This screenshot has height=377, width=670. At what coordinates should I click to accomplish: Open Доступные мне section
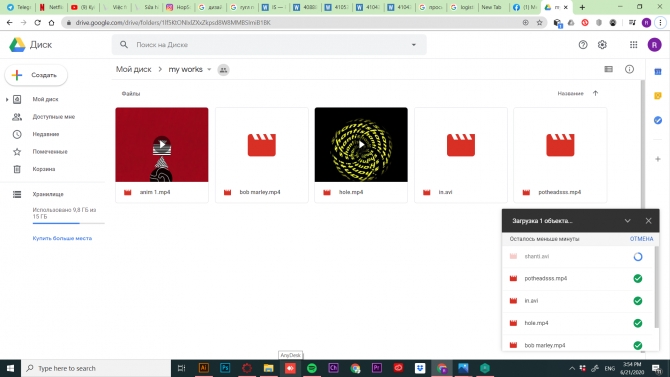[54, 117]
